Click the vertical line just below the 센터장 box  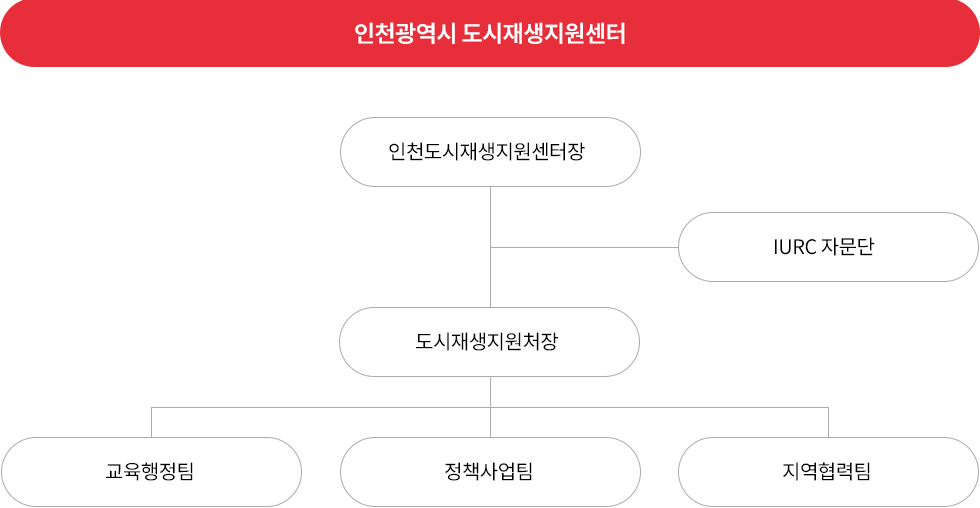coord(491,216)
